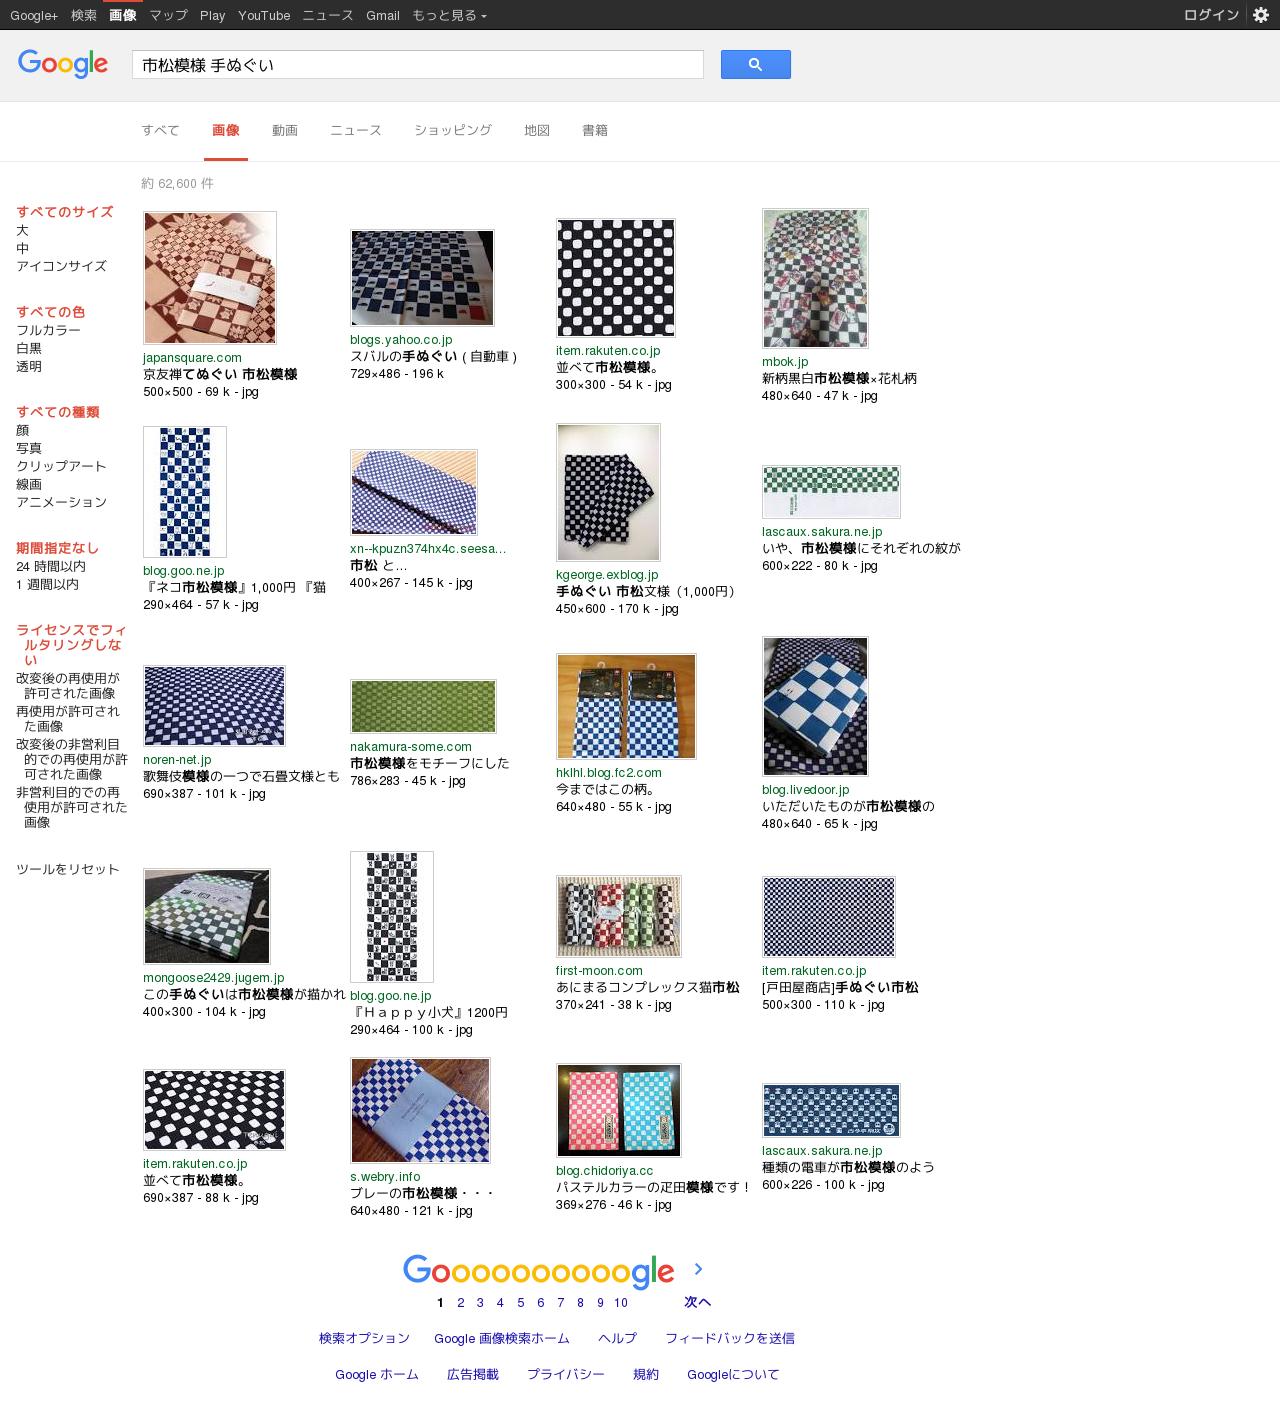
Task: Filter color by 透明
Action: click(29, 366)
